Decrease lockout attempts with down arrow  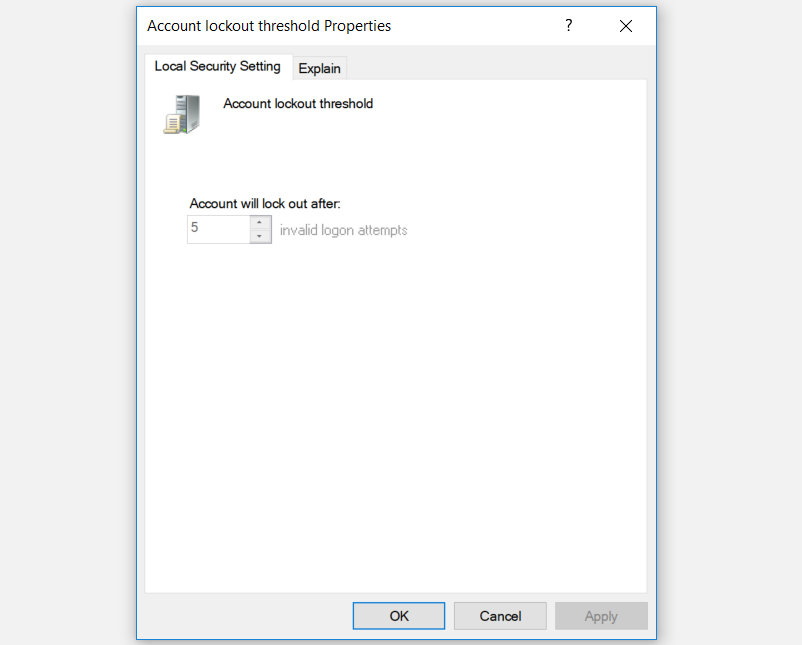click(x=260, y=236)
